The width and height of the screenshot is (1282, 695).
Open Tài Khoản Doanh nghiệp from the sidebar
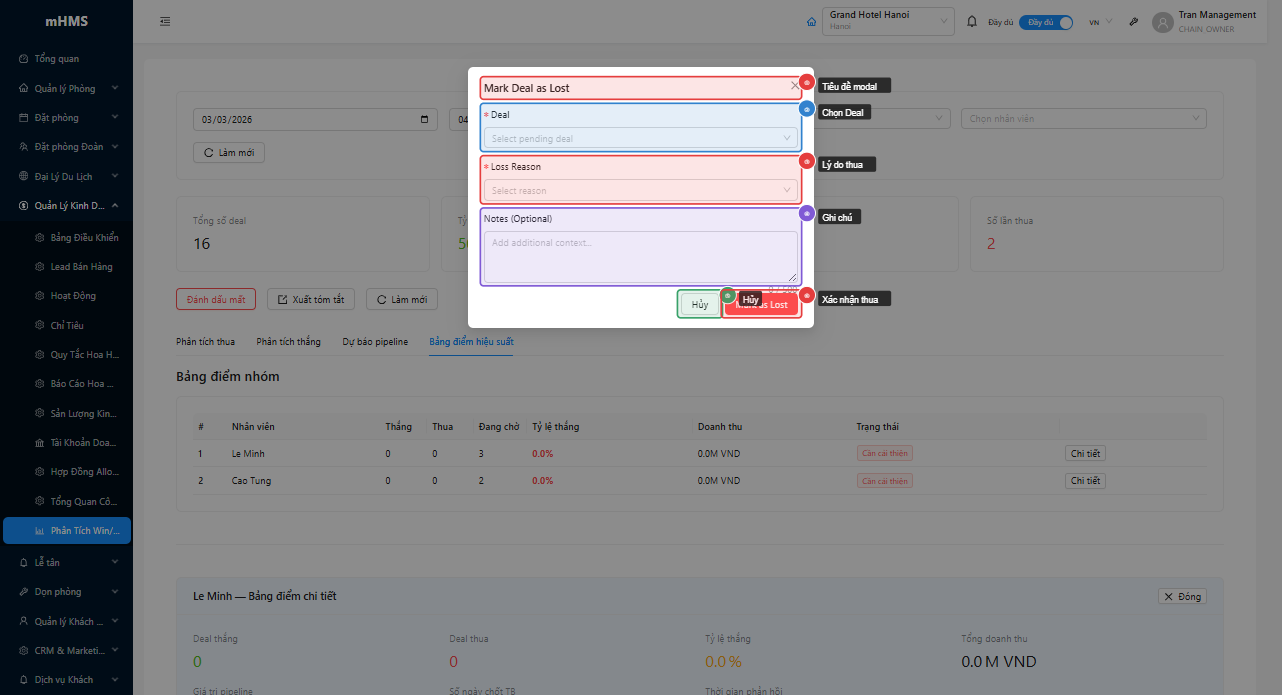(x=80, y=442)
